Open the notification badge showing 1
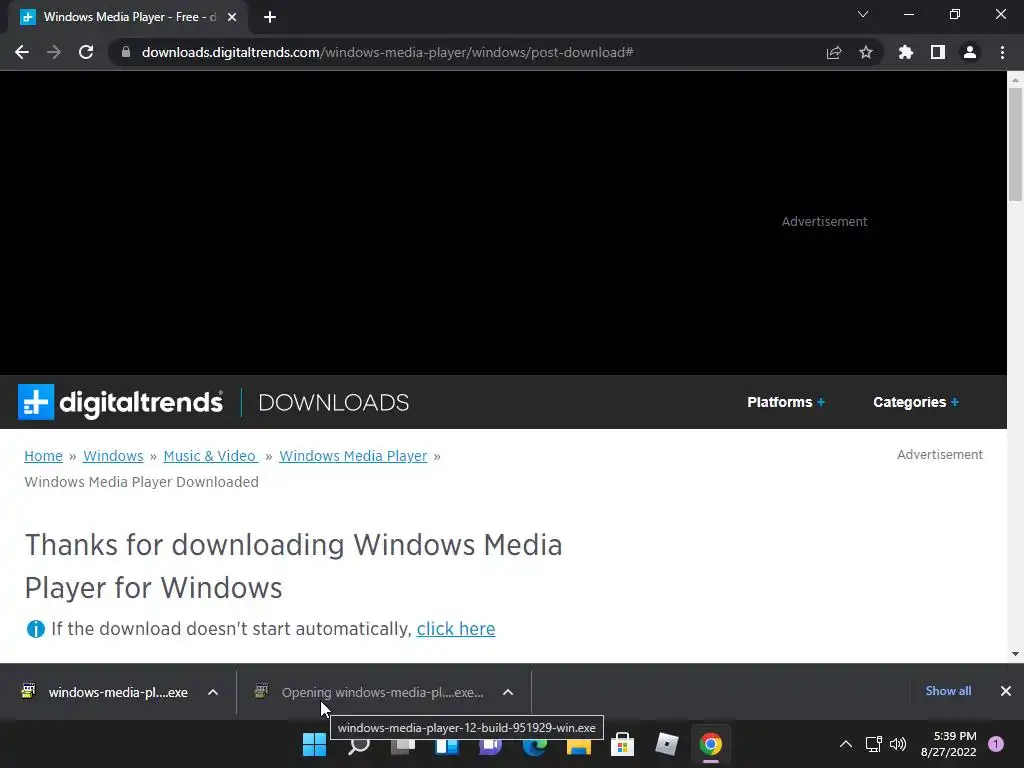 click(x=995, y=744)
